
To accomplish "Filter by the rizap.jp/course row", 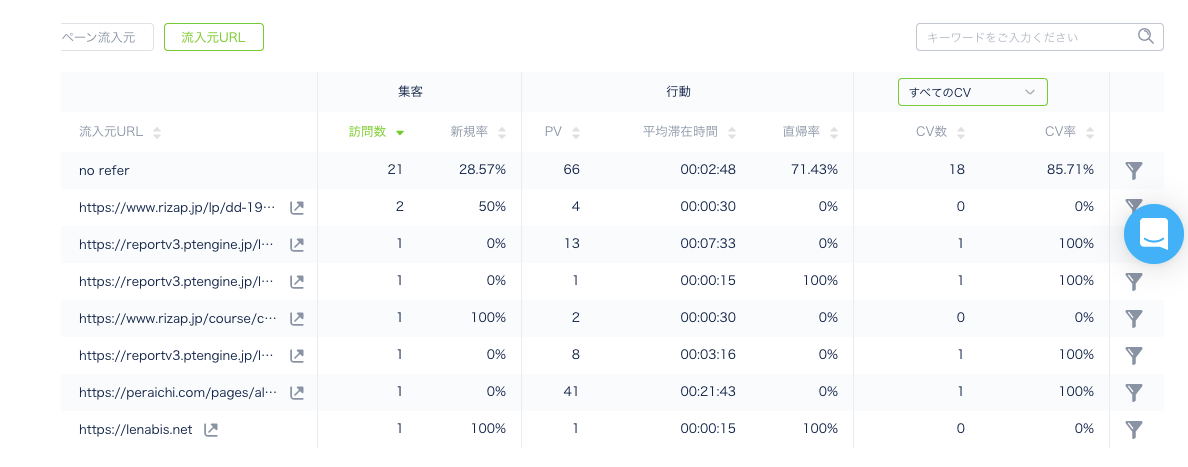I will point(1133,319).
